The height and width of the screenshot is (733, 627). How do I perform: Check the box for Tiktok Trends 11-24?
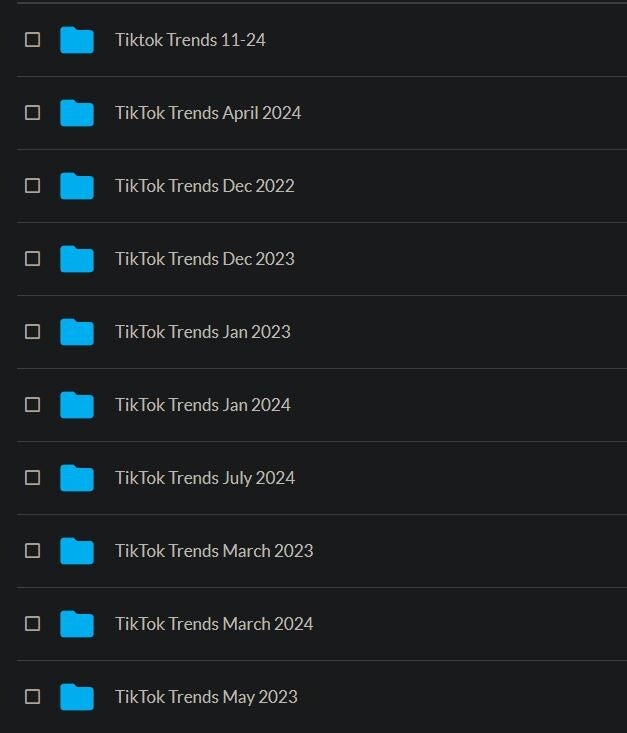point(33,40)
